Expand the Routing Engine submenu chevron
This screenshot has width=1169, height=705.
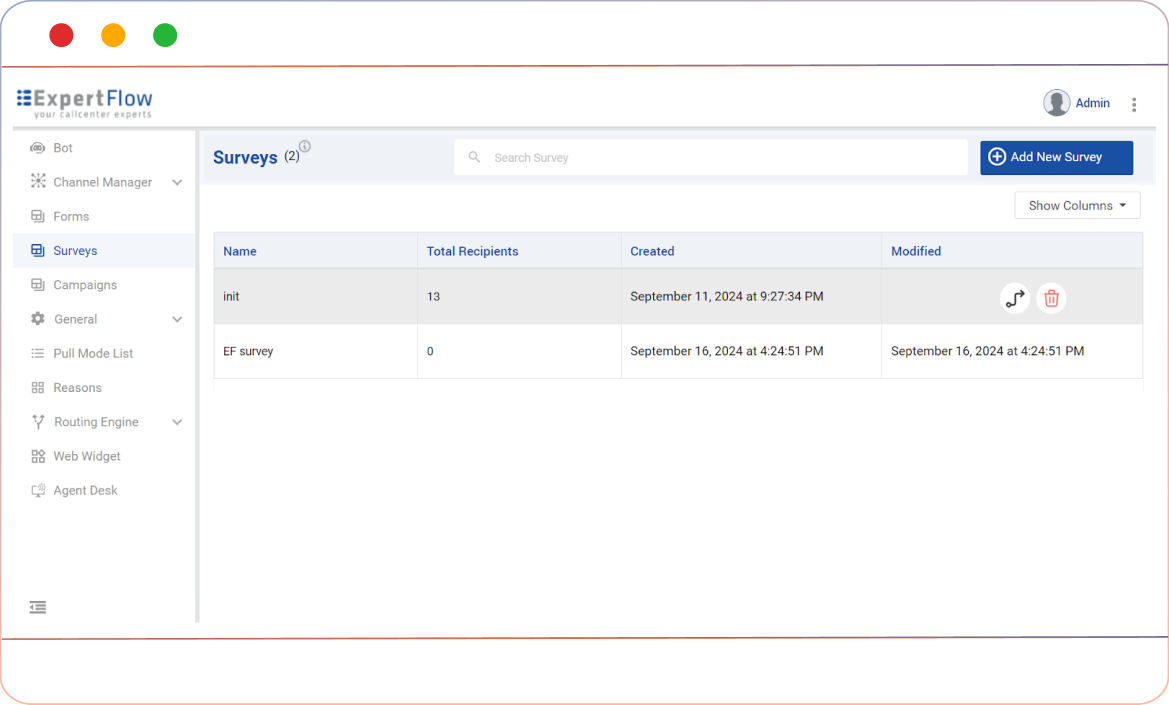[x=177, y=422]
